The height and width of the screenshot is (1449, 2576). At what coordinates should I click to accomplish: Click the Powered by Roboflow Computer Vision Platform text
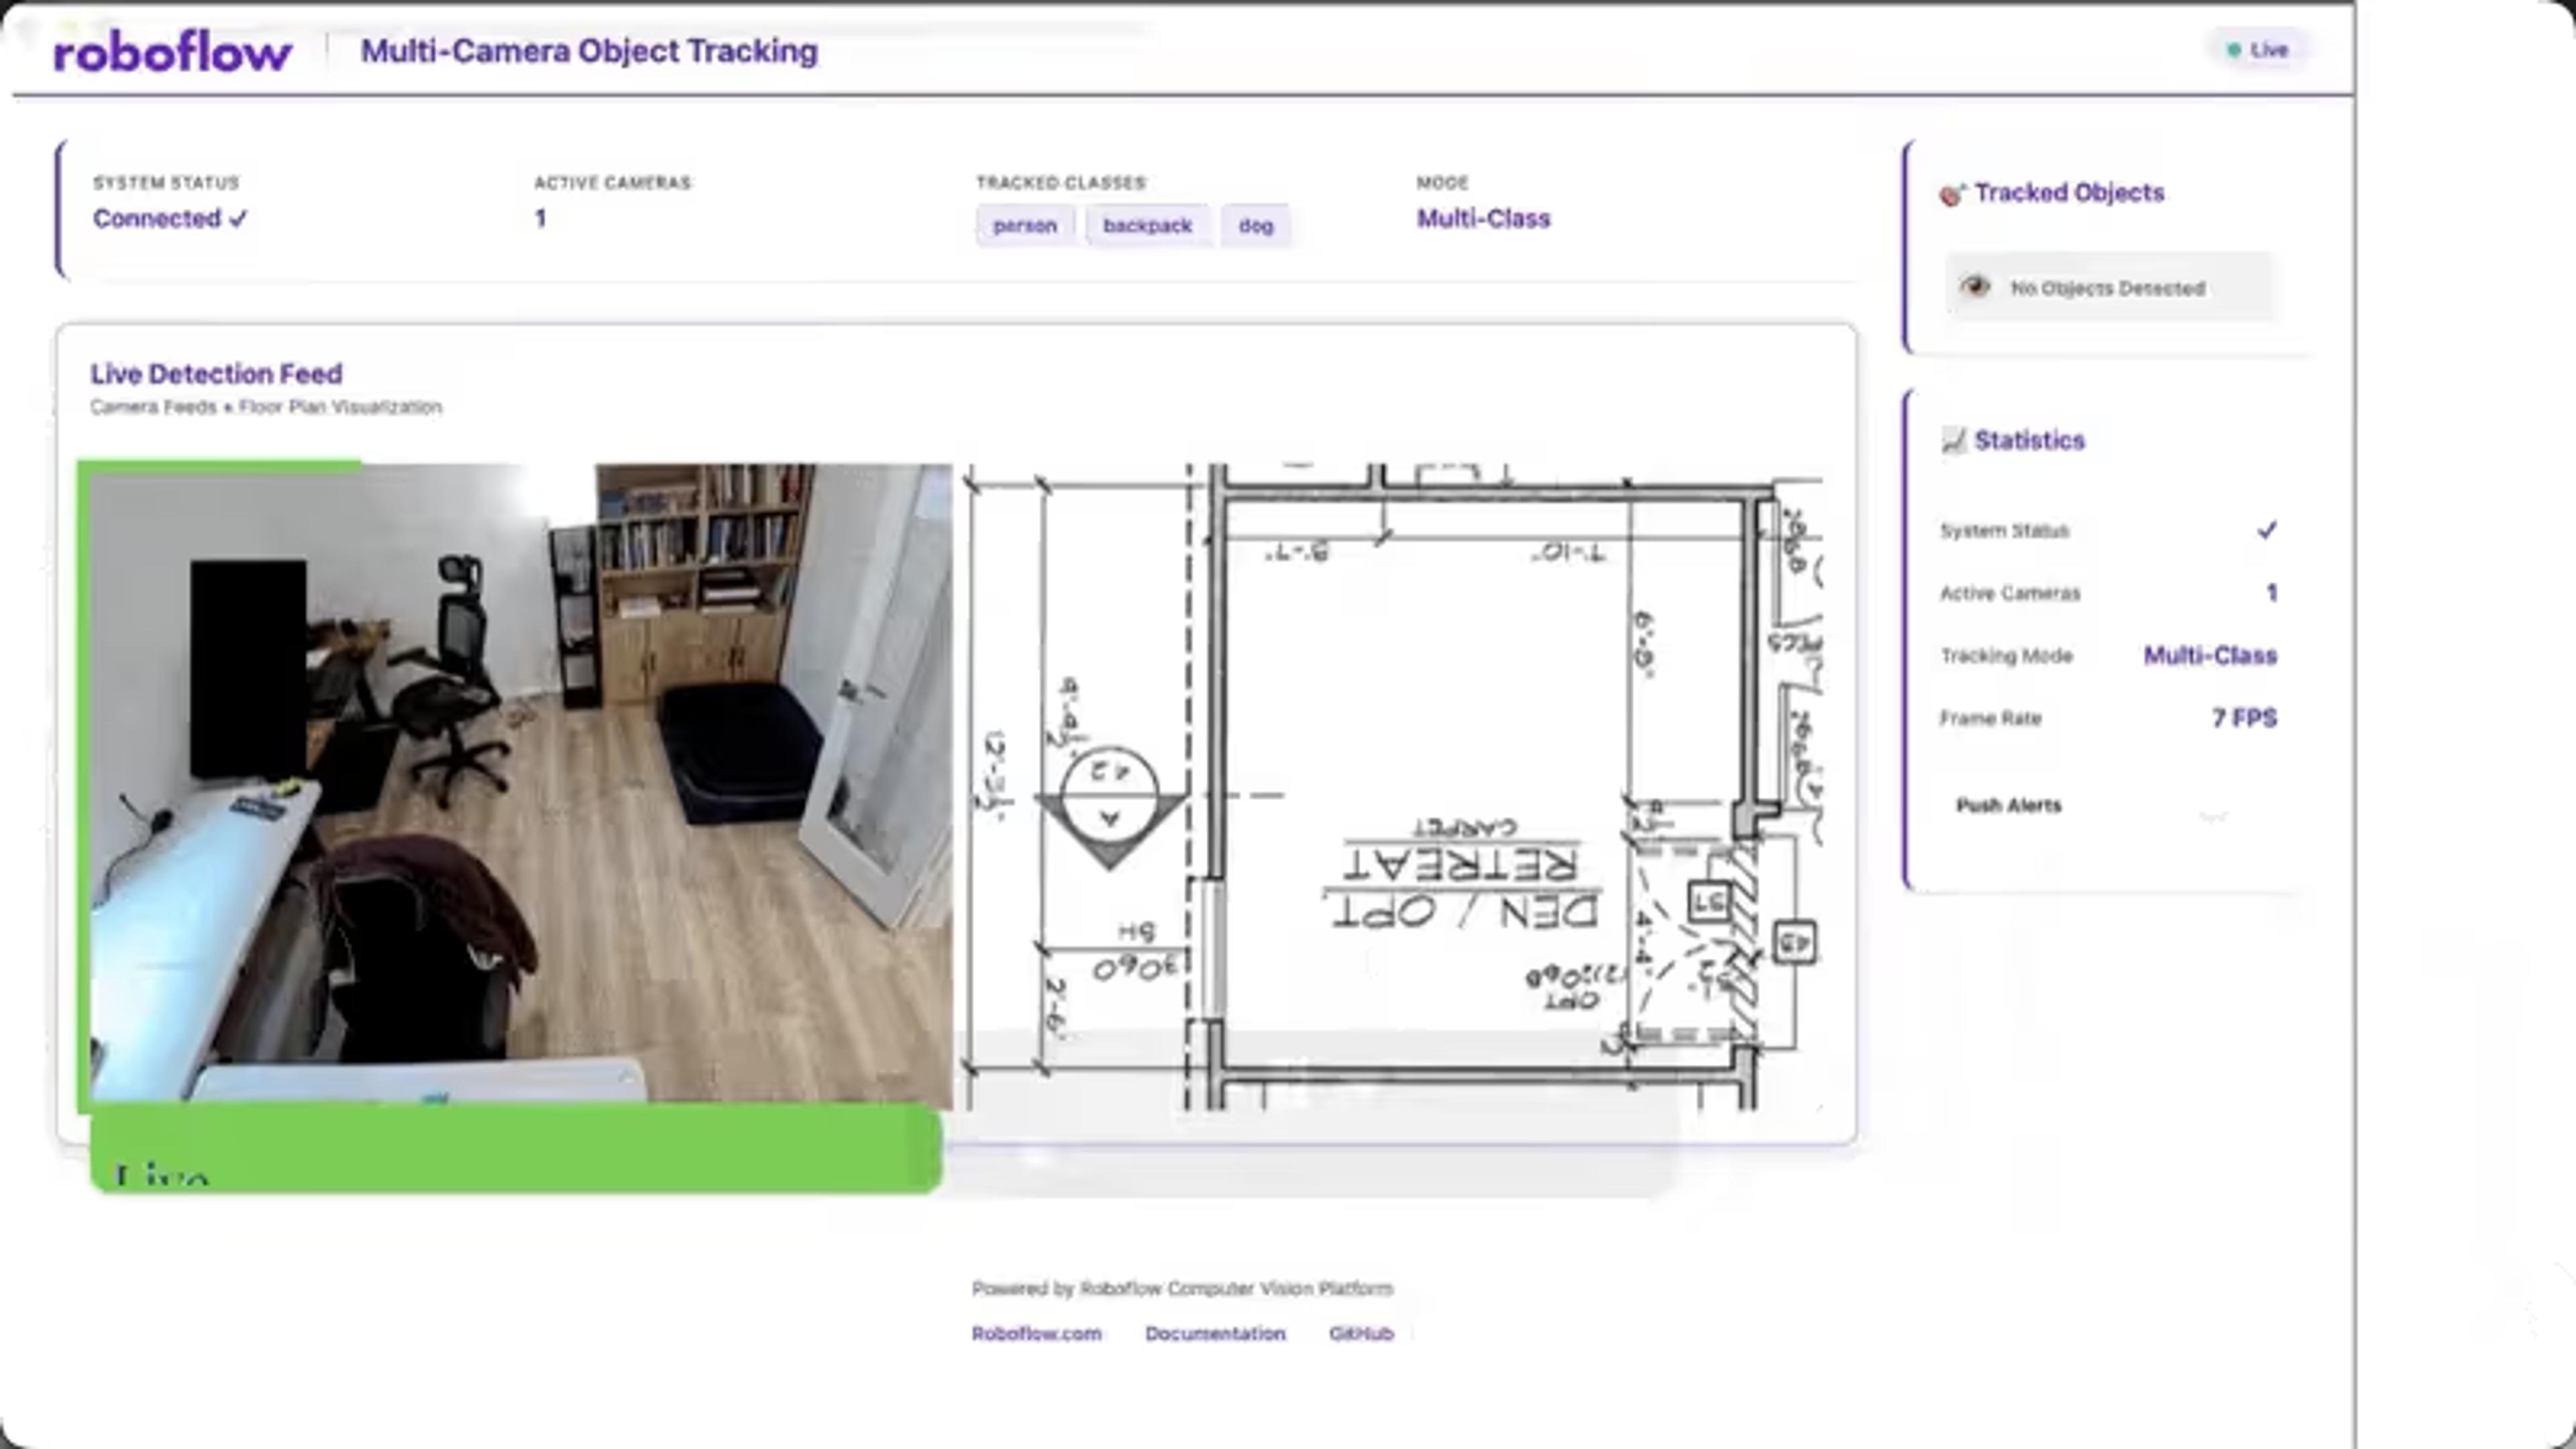(1182, 1289)
